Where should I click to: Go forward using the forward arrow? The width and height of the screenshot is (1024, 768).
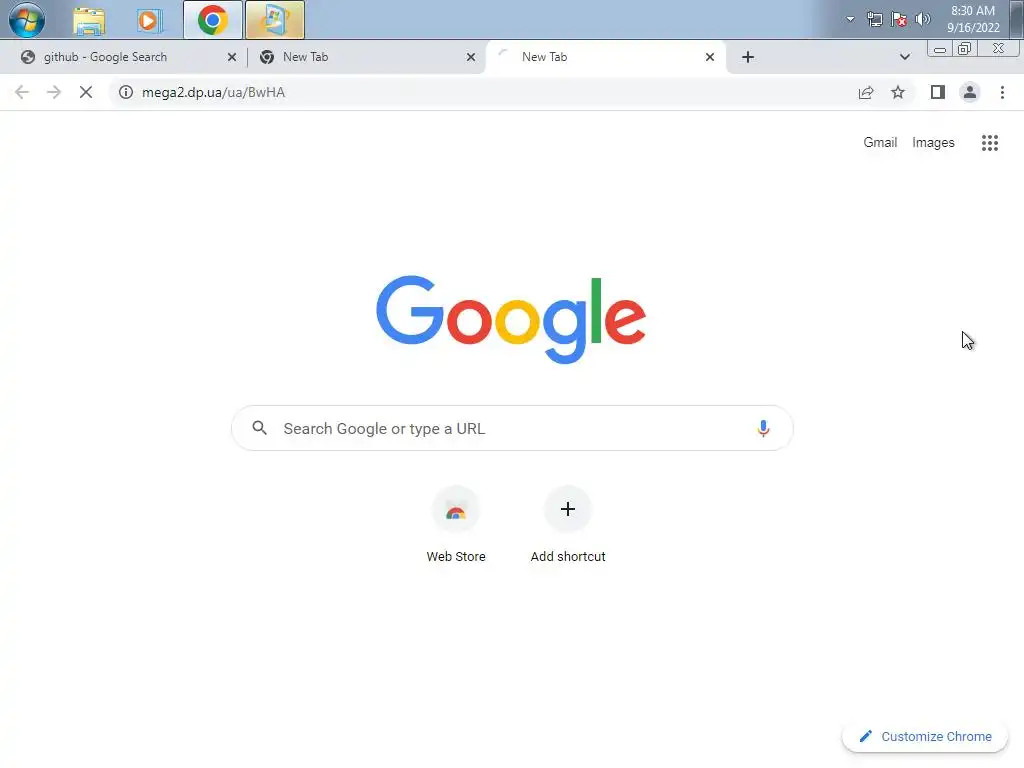point(54,92)
